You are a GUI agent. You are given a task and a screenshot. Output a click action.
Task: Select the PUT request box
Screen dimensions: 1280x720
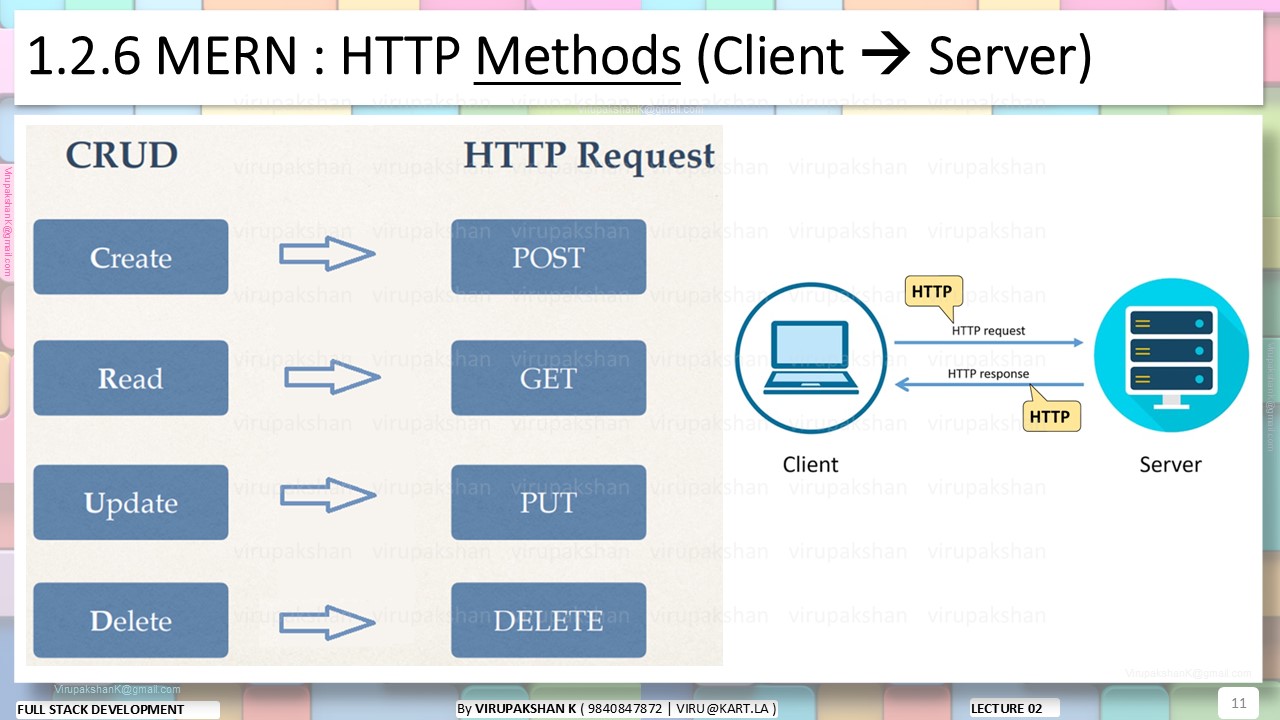coord(548,502)
